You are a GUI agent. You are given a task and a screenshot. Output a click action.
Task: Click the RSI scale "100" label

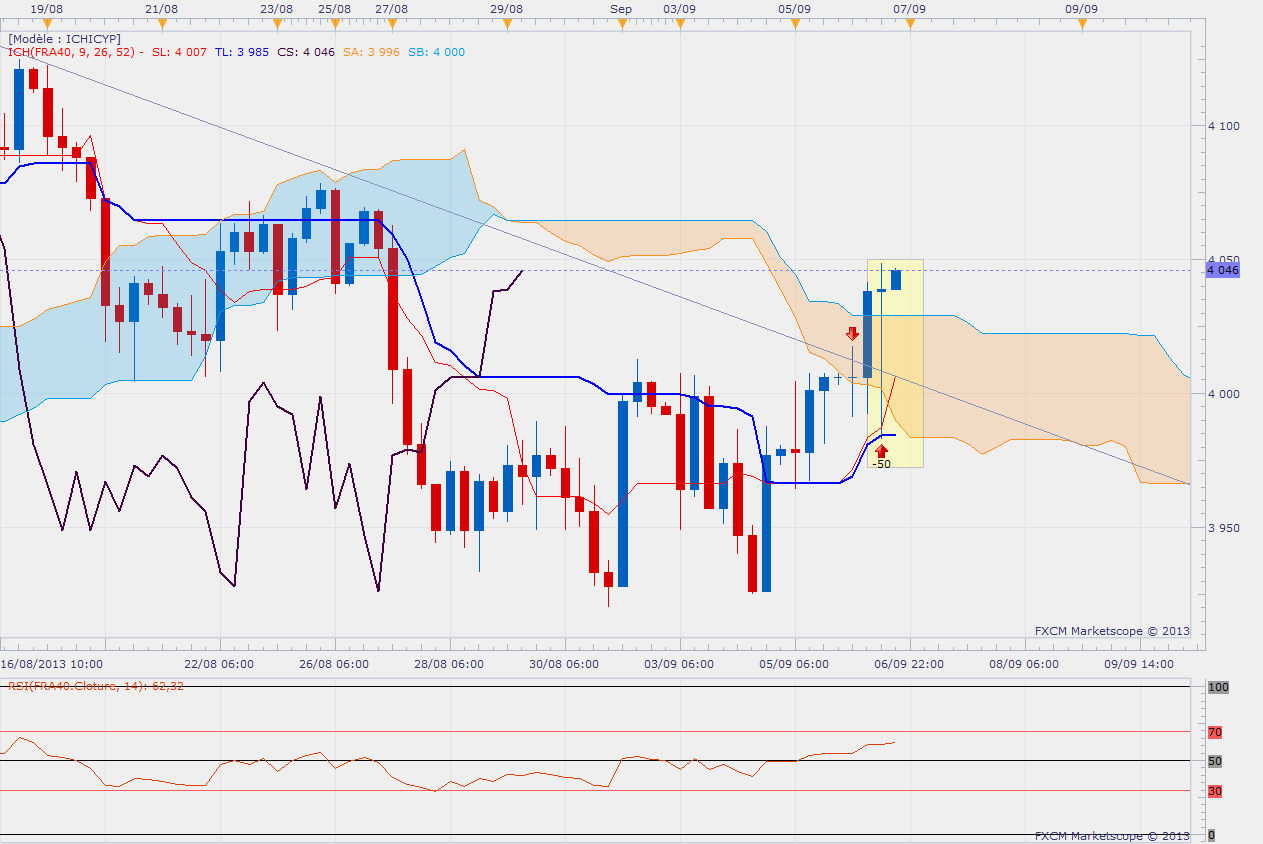[x=1218, y=688]
